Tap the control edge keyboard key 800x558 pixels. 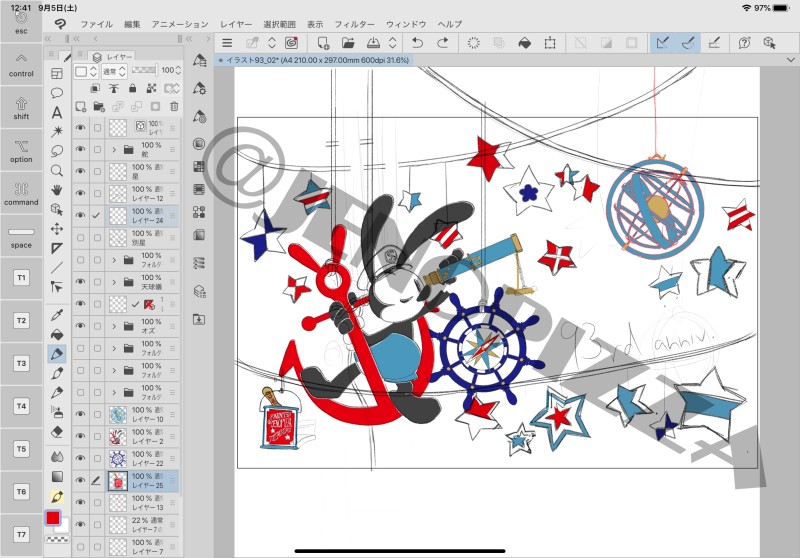[21, 64]
